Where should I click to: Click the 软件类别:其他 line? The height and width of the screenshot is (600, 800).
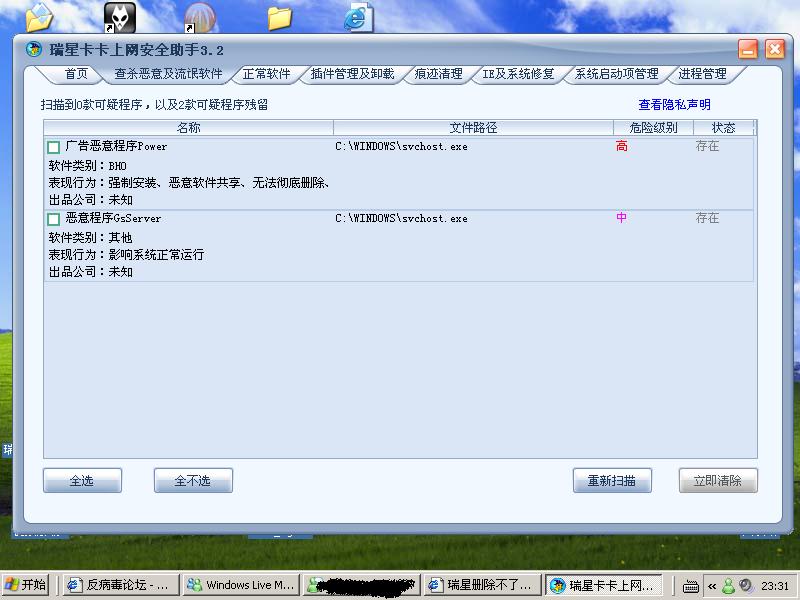click(91, 238)
